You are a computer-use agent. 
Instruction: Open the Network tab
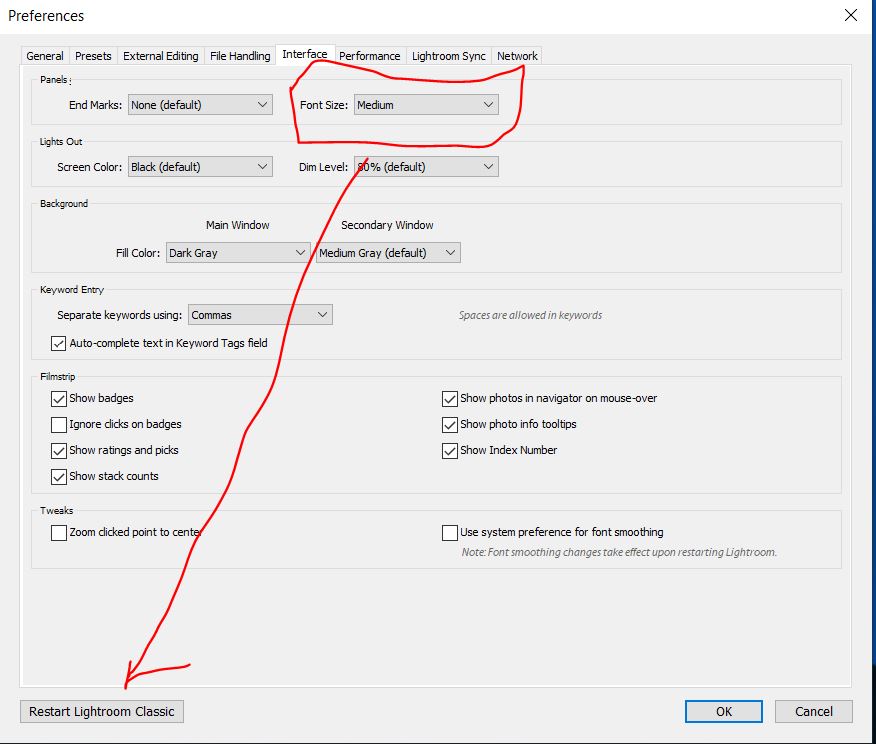point(517,56)
